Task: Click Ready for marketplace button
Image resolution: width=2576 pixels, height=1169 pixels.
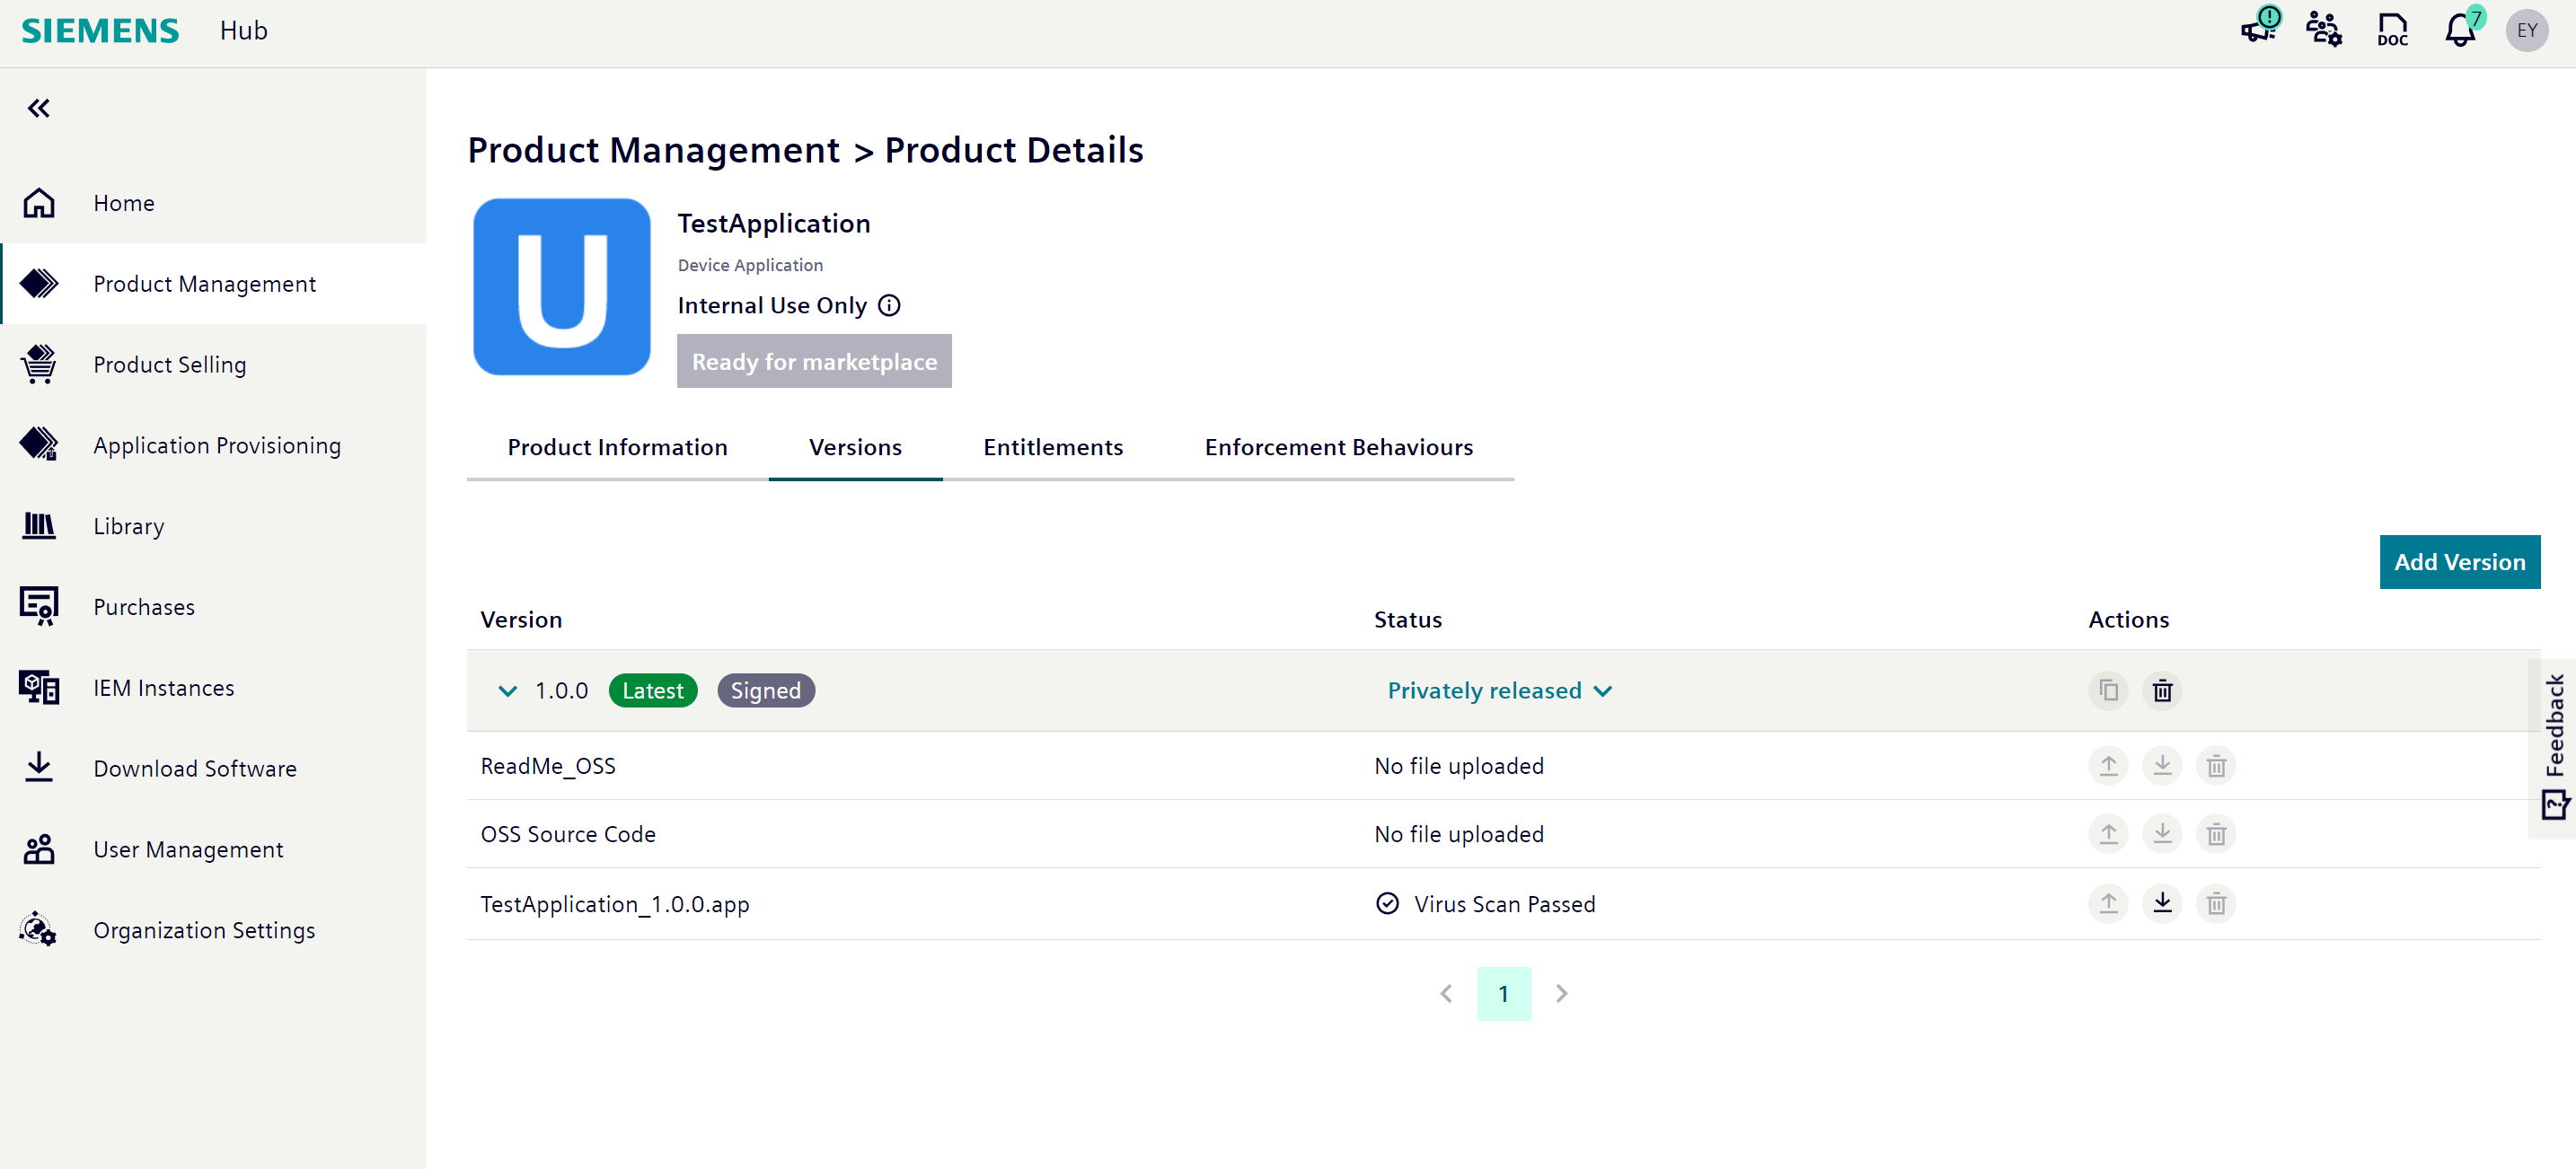Action: click(x=814, y=361)
